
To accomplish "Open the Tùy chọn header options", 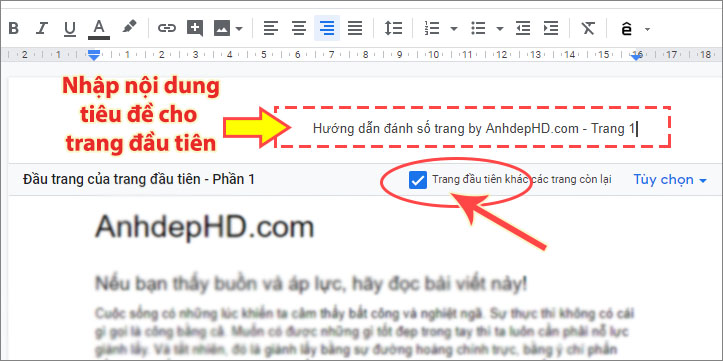I will click(x=670, y=179).
